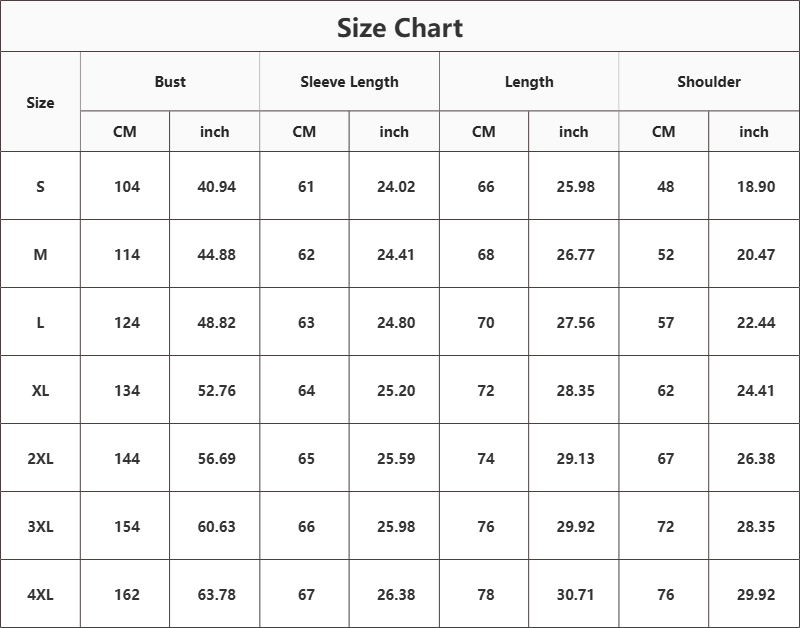Select the M size row label
The image size is (800, 628).
click(40, 254)
